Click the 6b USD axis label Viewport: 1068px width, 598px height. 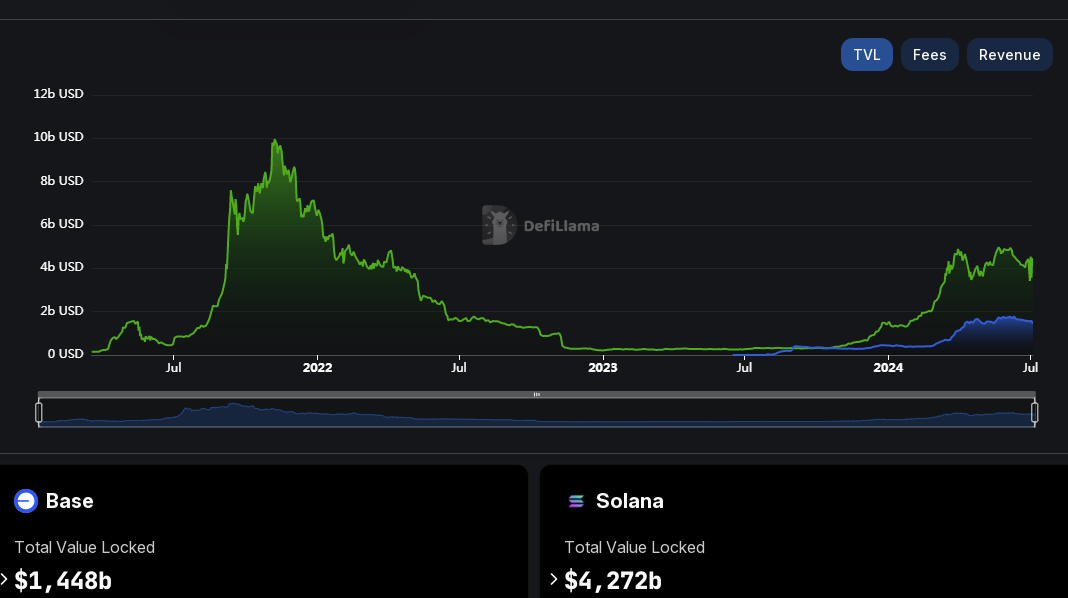point(61,223)
